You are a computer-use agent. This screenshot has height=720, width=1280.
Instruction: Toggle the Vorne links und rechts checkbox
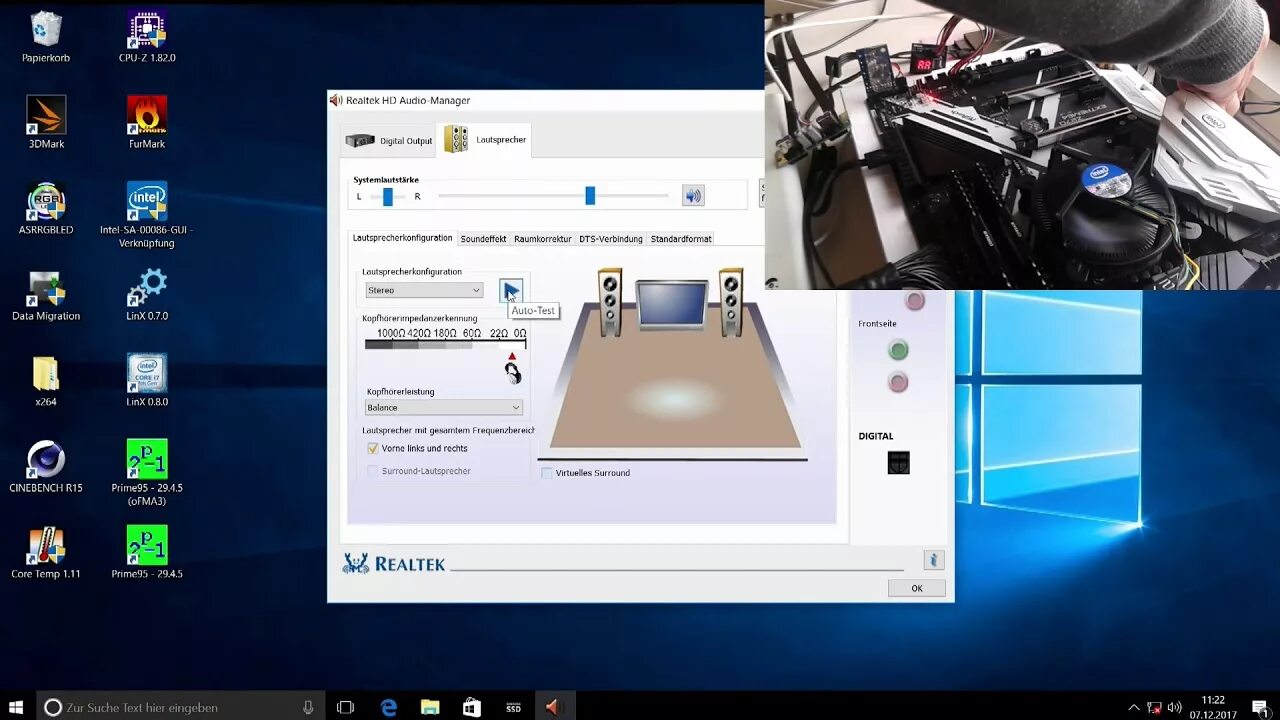(x=373, y=449)
